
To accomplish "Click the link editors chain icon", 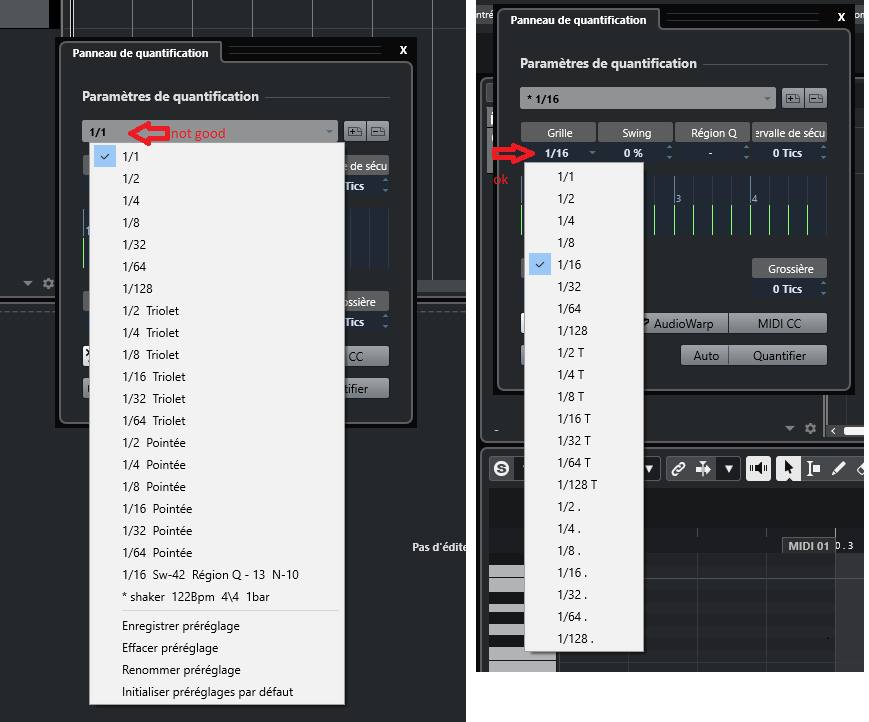I will point(680,467).
